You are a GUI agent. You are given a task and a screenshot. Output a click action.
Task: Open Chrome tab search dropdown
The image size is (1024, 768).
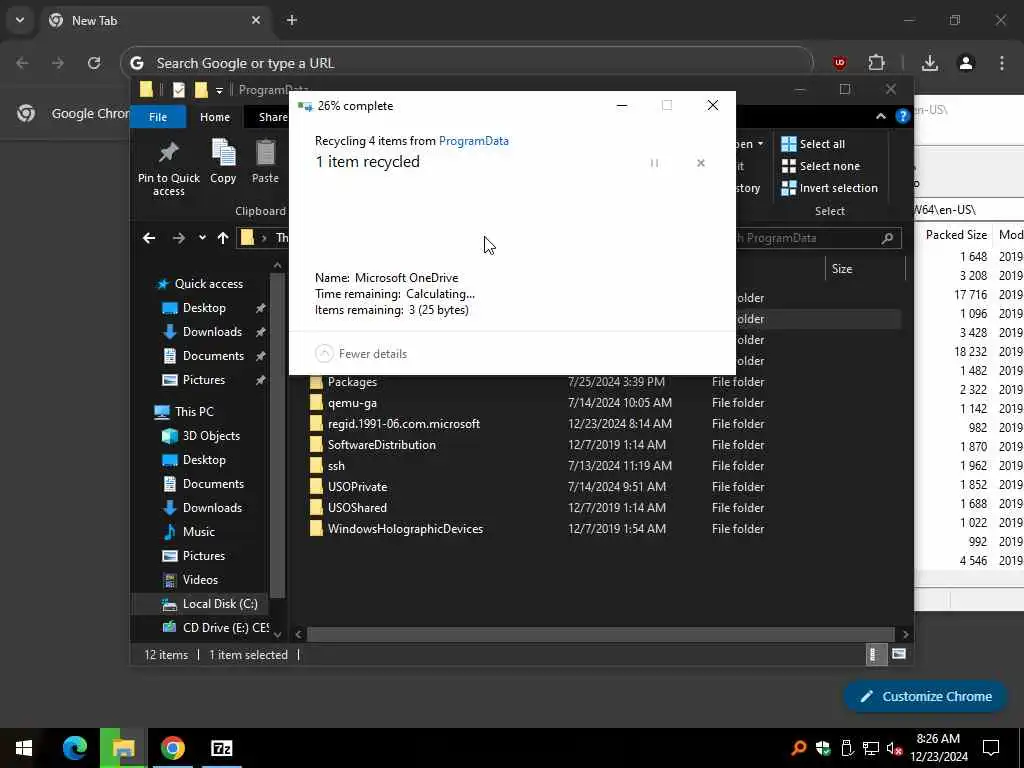[20, 20]
